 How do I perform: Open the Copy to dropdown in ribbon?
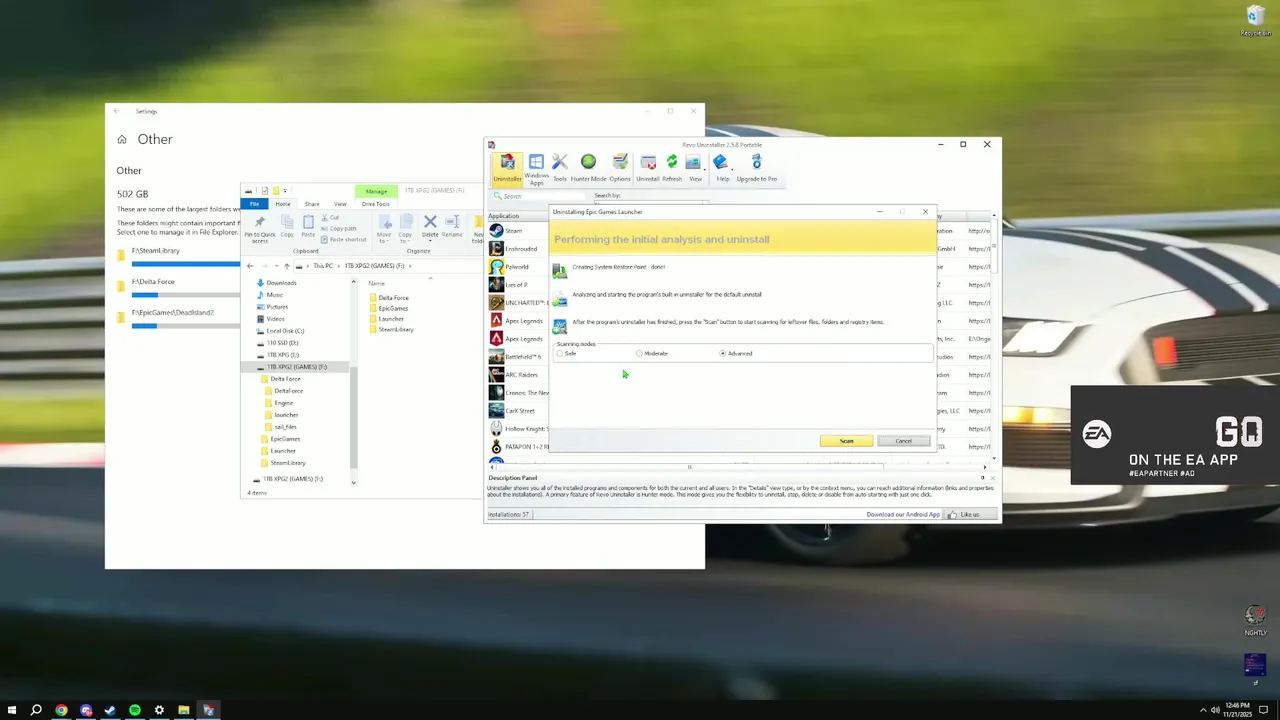tap(405, 229)
